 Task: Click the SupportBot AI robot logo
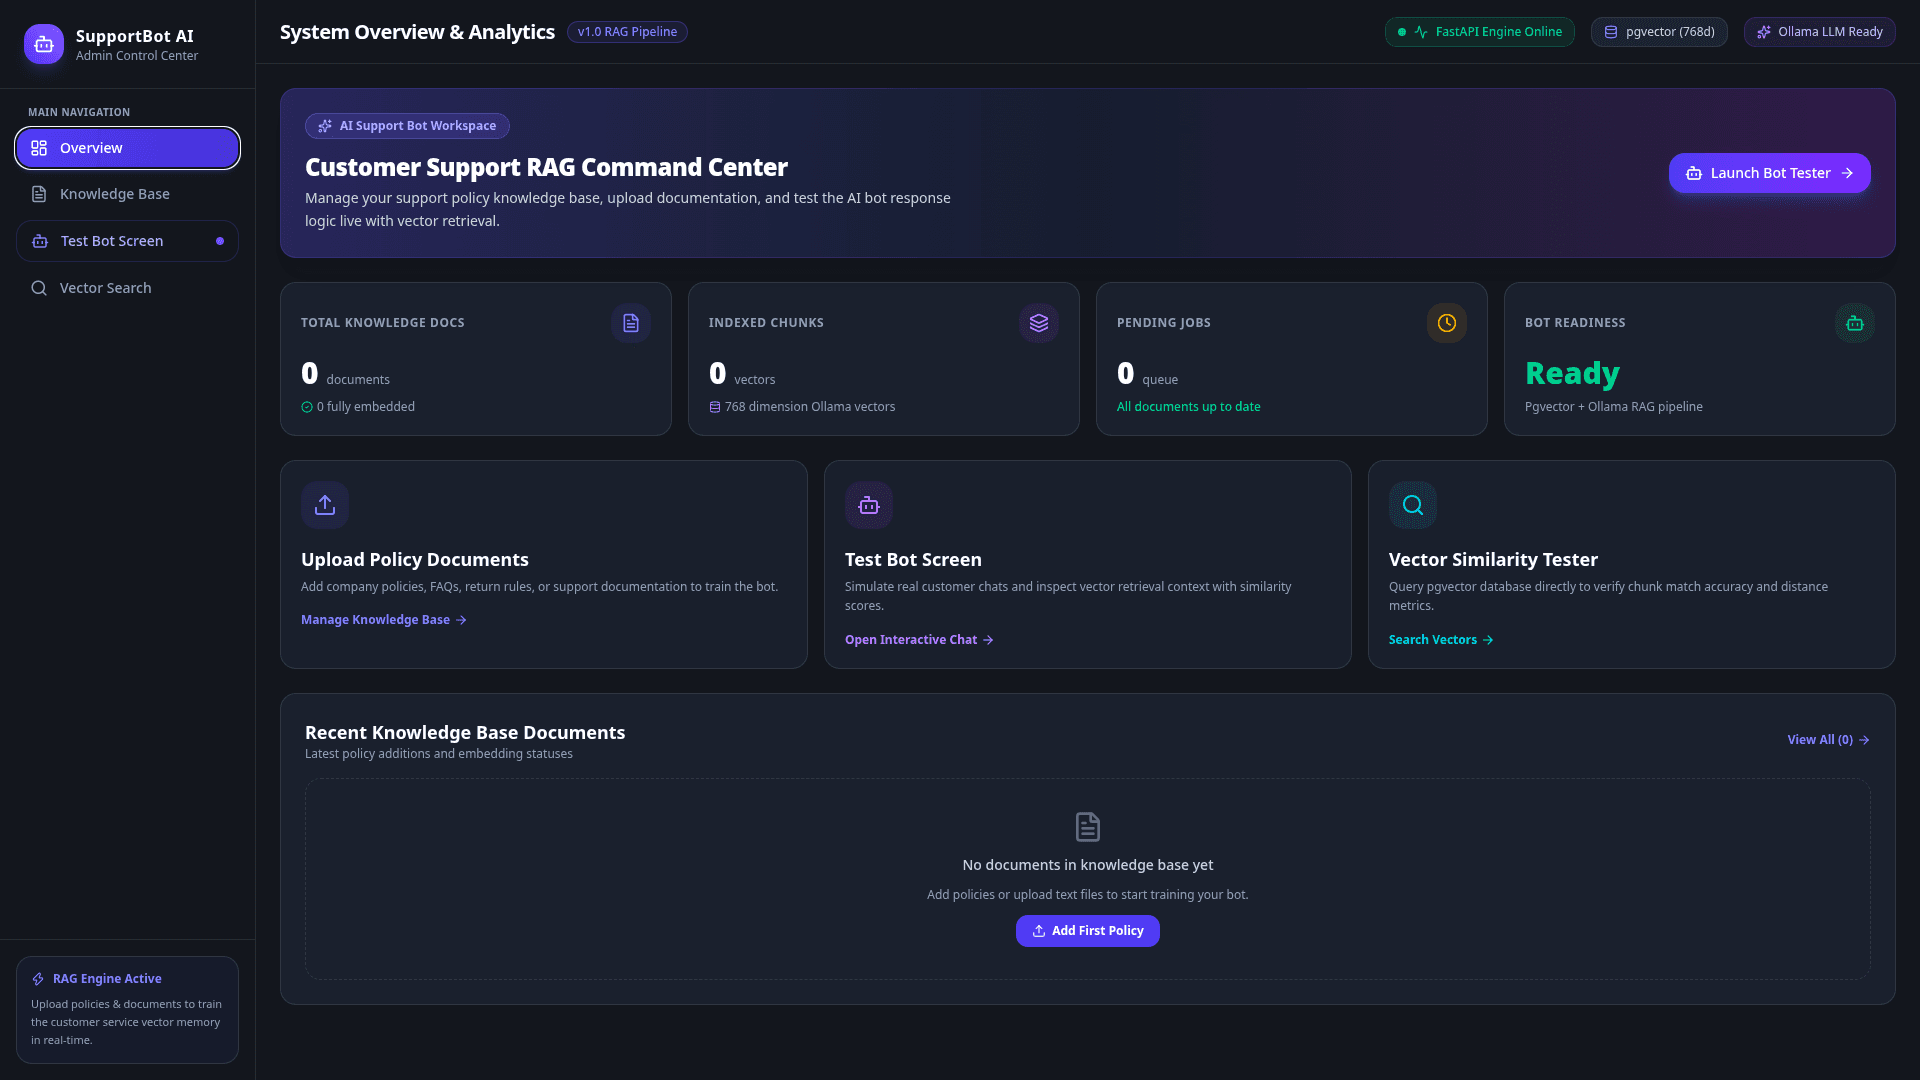click(x=44, y=44)
